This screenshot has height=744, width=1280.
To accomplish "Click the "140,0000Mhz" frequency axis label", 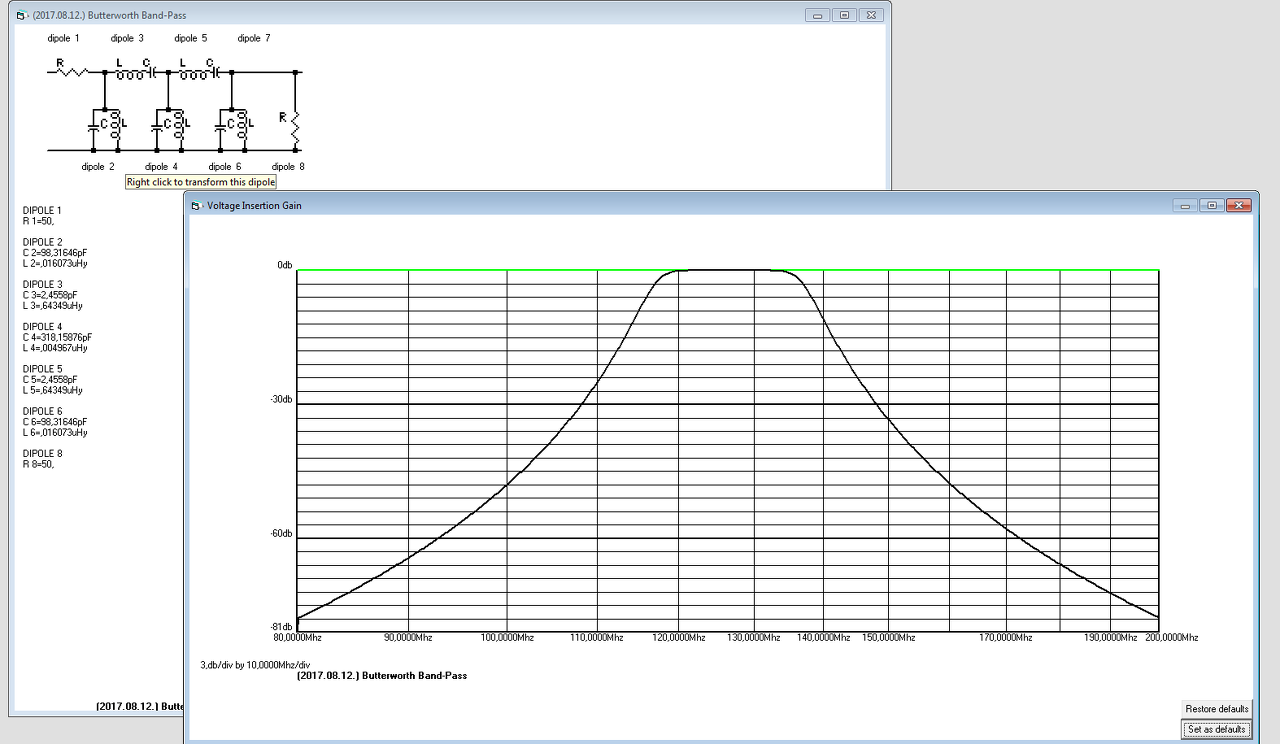I will pos(823,637).
